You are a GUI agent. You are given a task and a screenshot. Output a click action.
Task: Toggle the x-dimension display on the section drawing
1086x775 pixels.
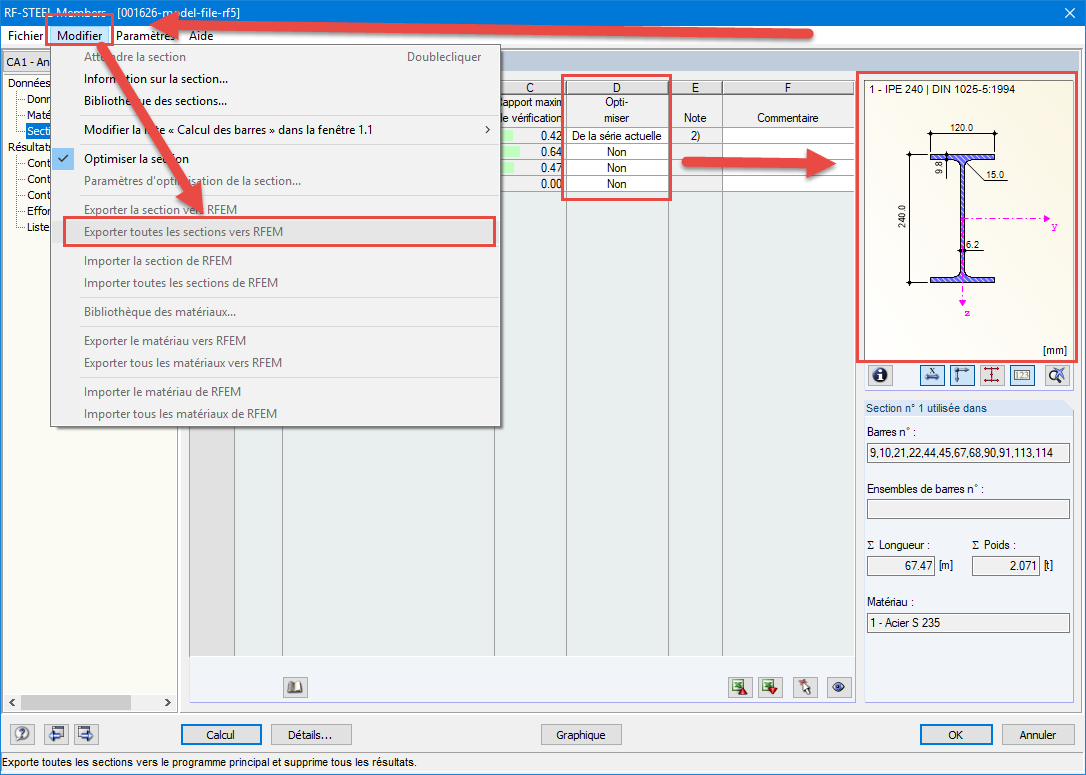pos(930,375)
